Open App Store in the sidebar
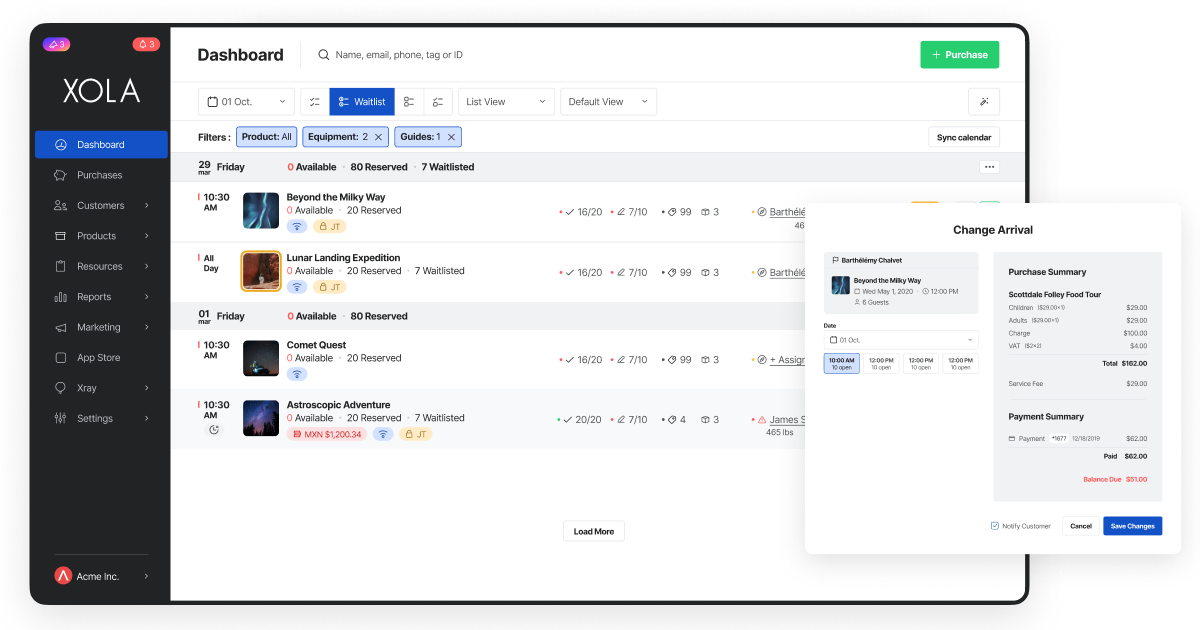The width and height of the screenshot is (1200, 630). tap(101, 358)
